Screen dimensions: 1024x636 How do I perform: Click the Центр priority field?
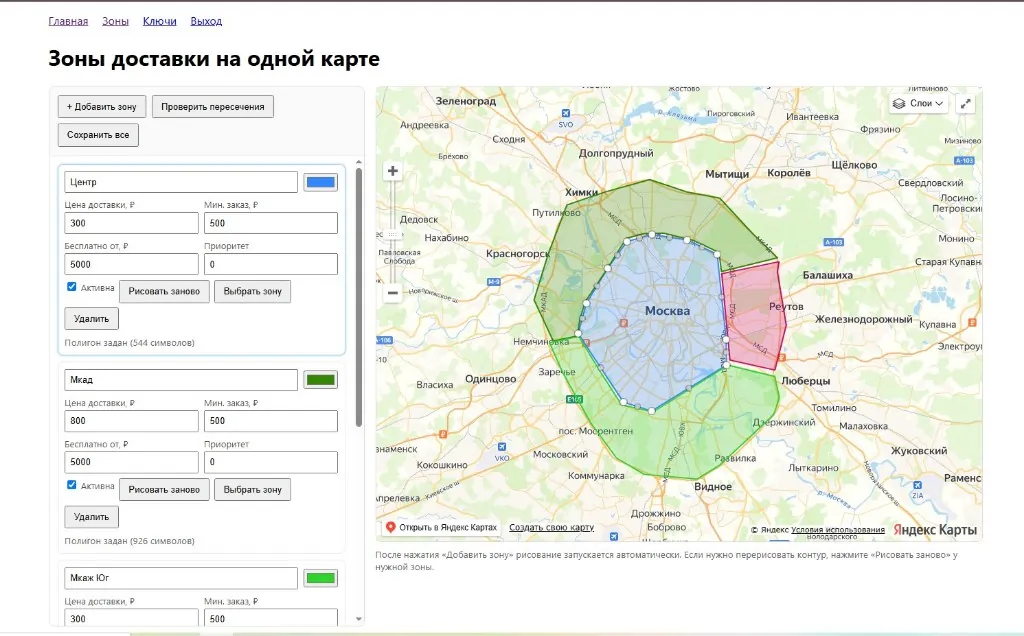point(271,264)
